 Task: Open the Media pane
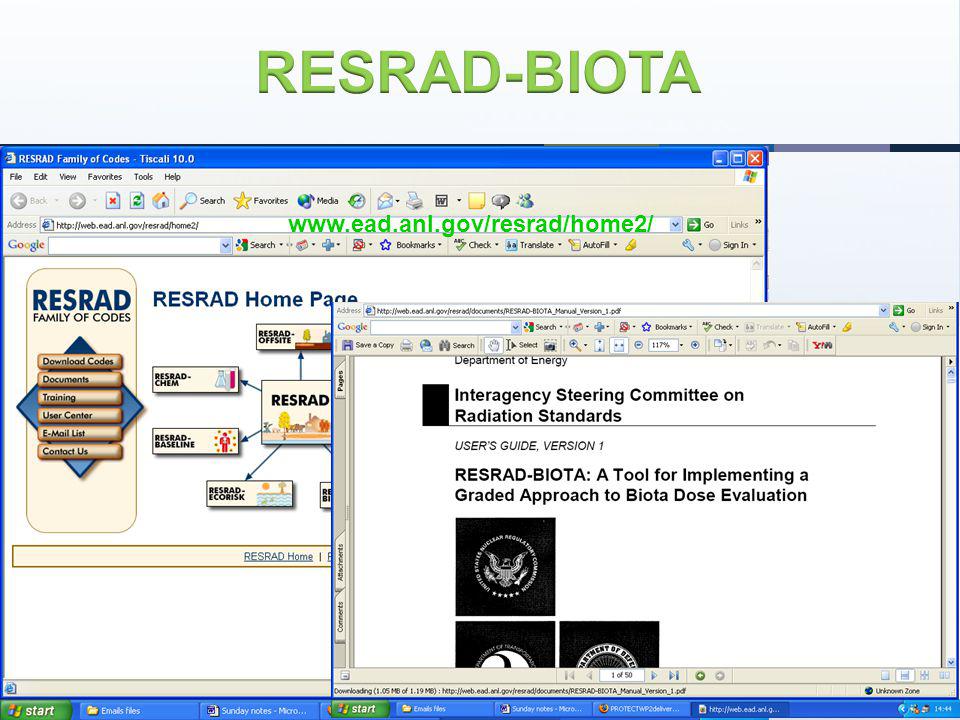point(318,200)
